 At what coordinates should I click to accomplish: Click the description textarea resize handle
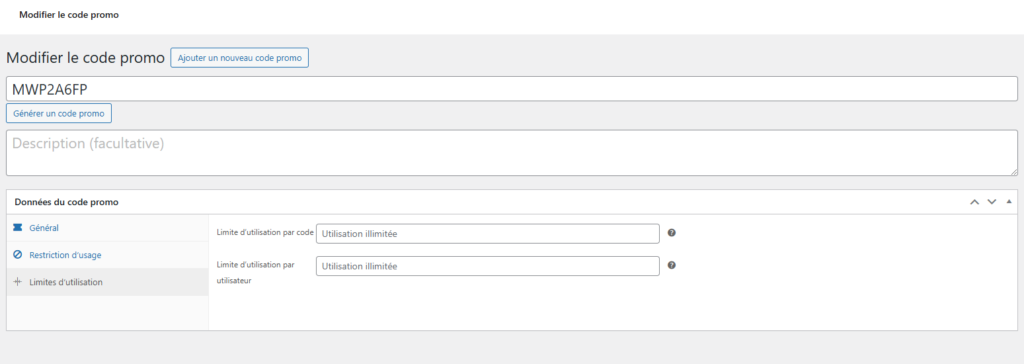pos(1014,172)
